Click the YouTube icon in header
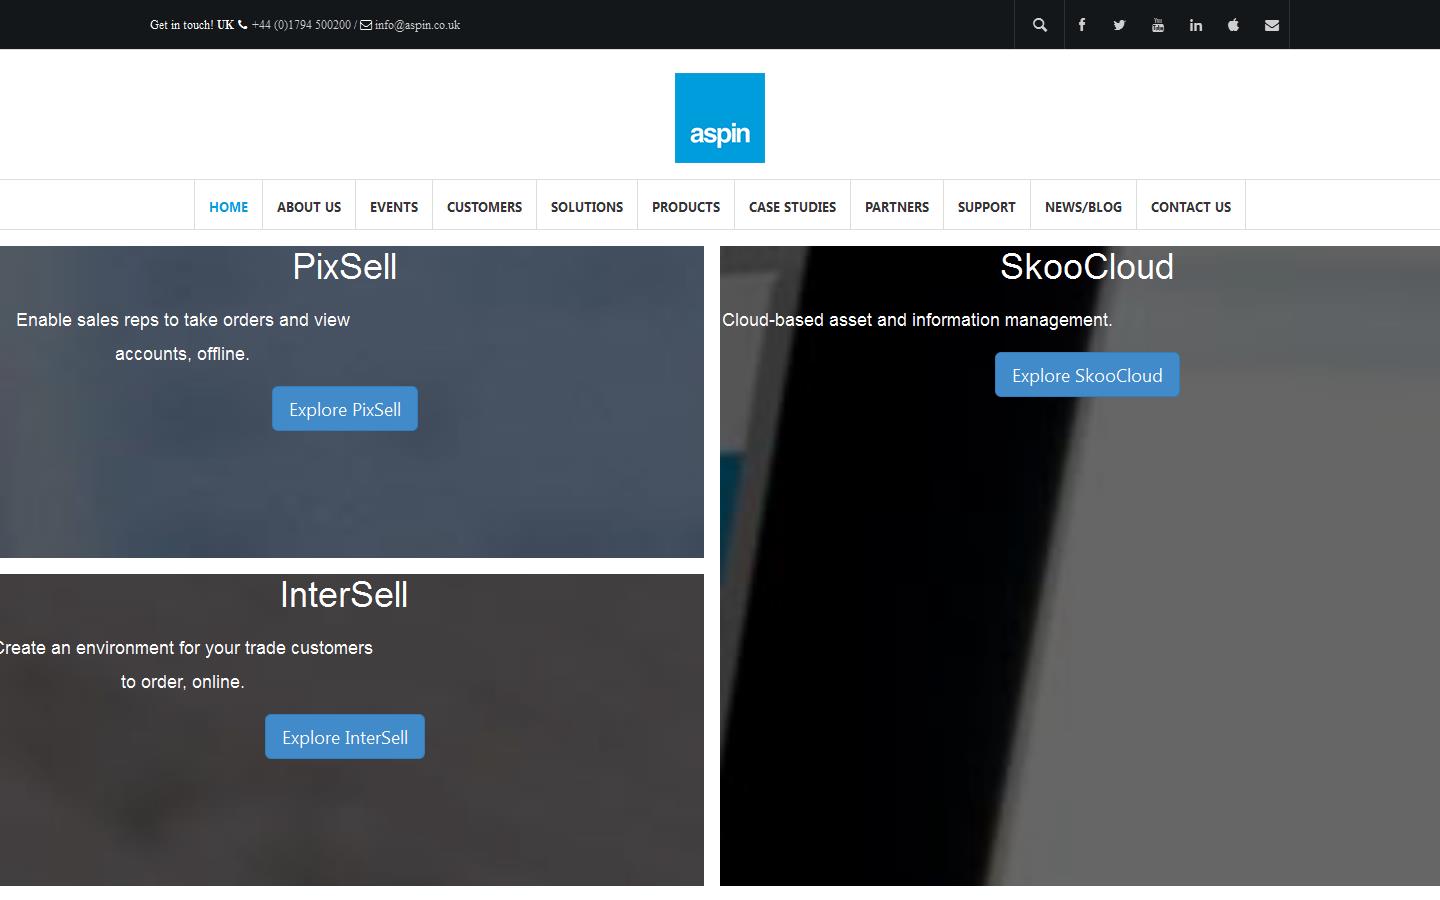This screenshot has width=1440, height=900. (1157, 25)
